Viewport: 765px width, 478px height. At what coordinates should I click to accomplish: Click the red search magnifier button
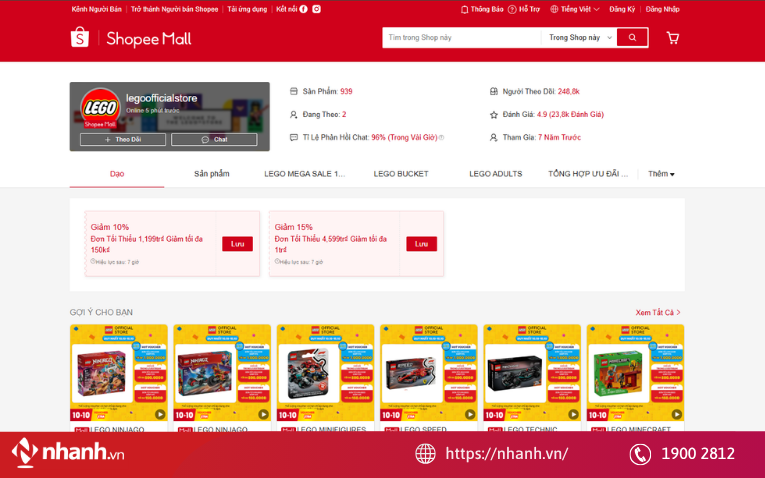(632, 38)
